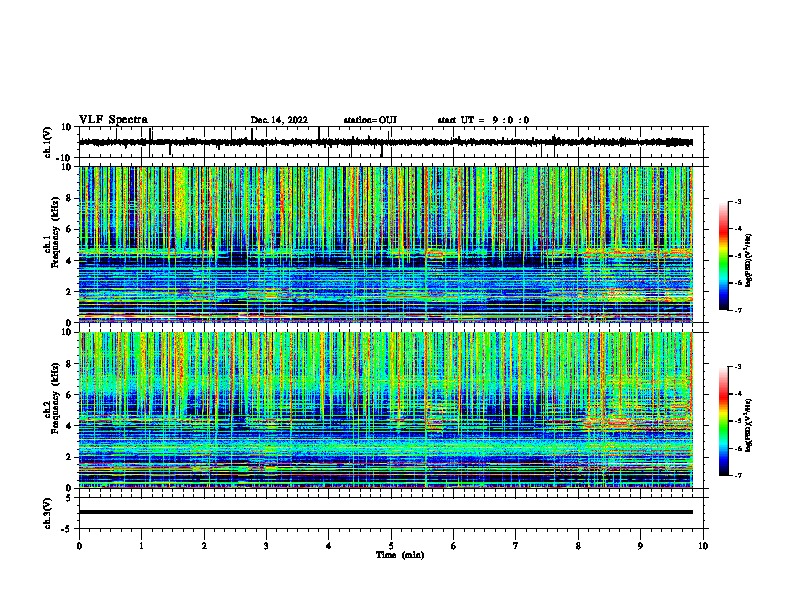Click inside the ch.2 spectrogram panel
The image size is (792, 612).
tap(385, 410)
